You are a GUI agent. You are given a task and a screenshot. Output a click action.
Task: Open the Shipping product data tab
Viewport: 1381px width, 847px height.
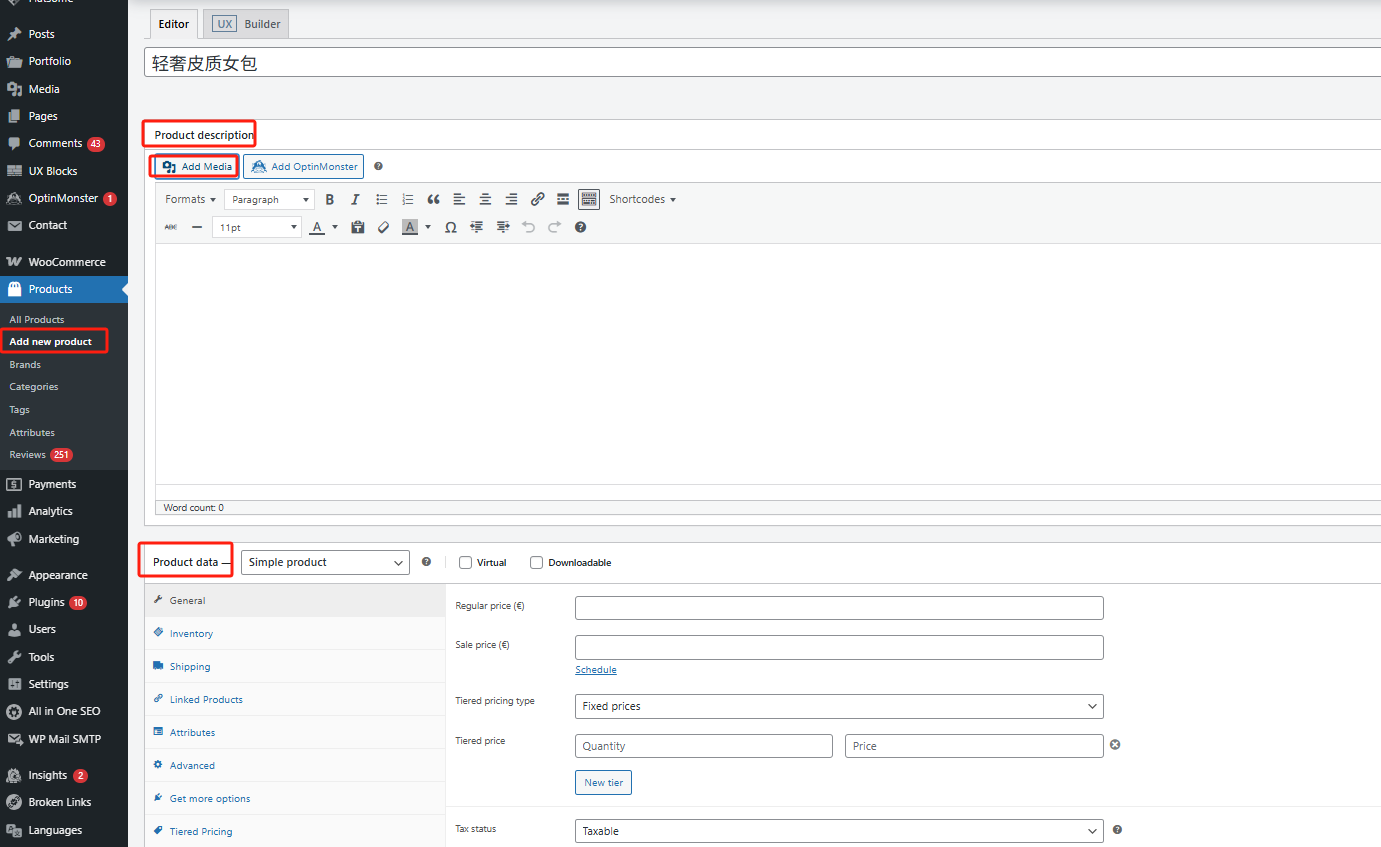point(190,667)
